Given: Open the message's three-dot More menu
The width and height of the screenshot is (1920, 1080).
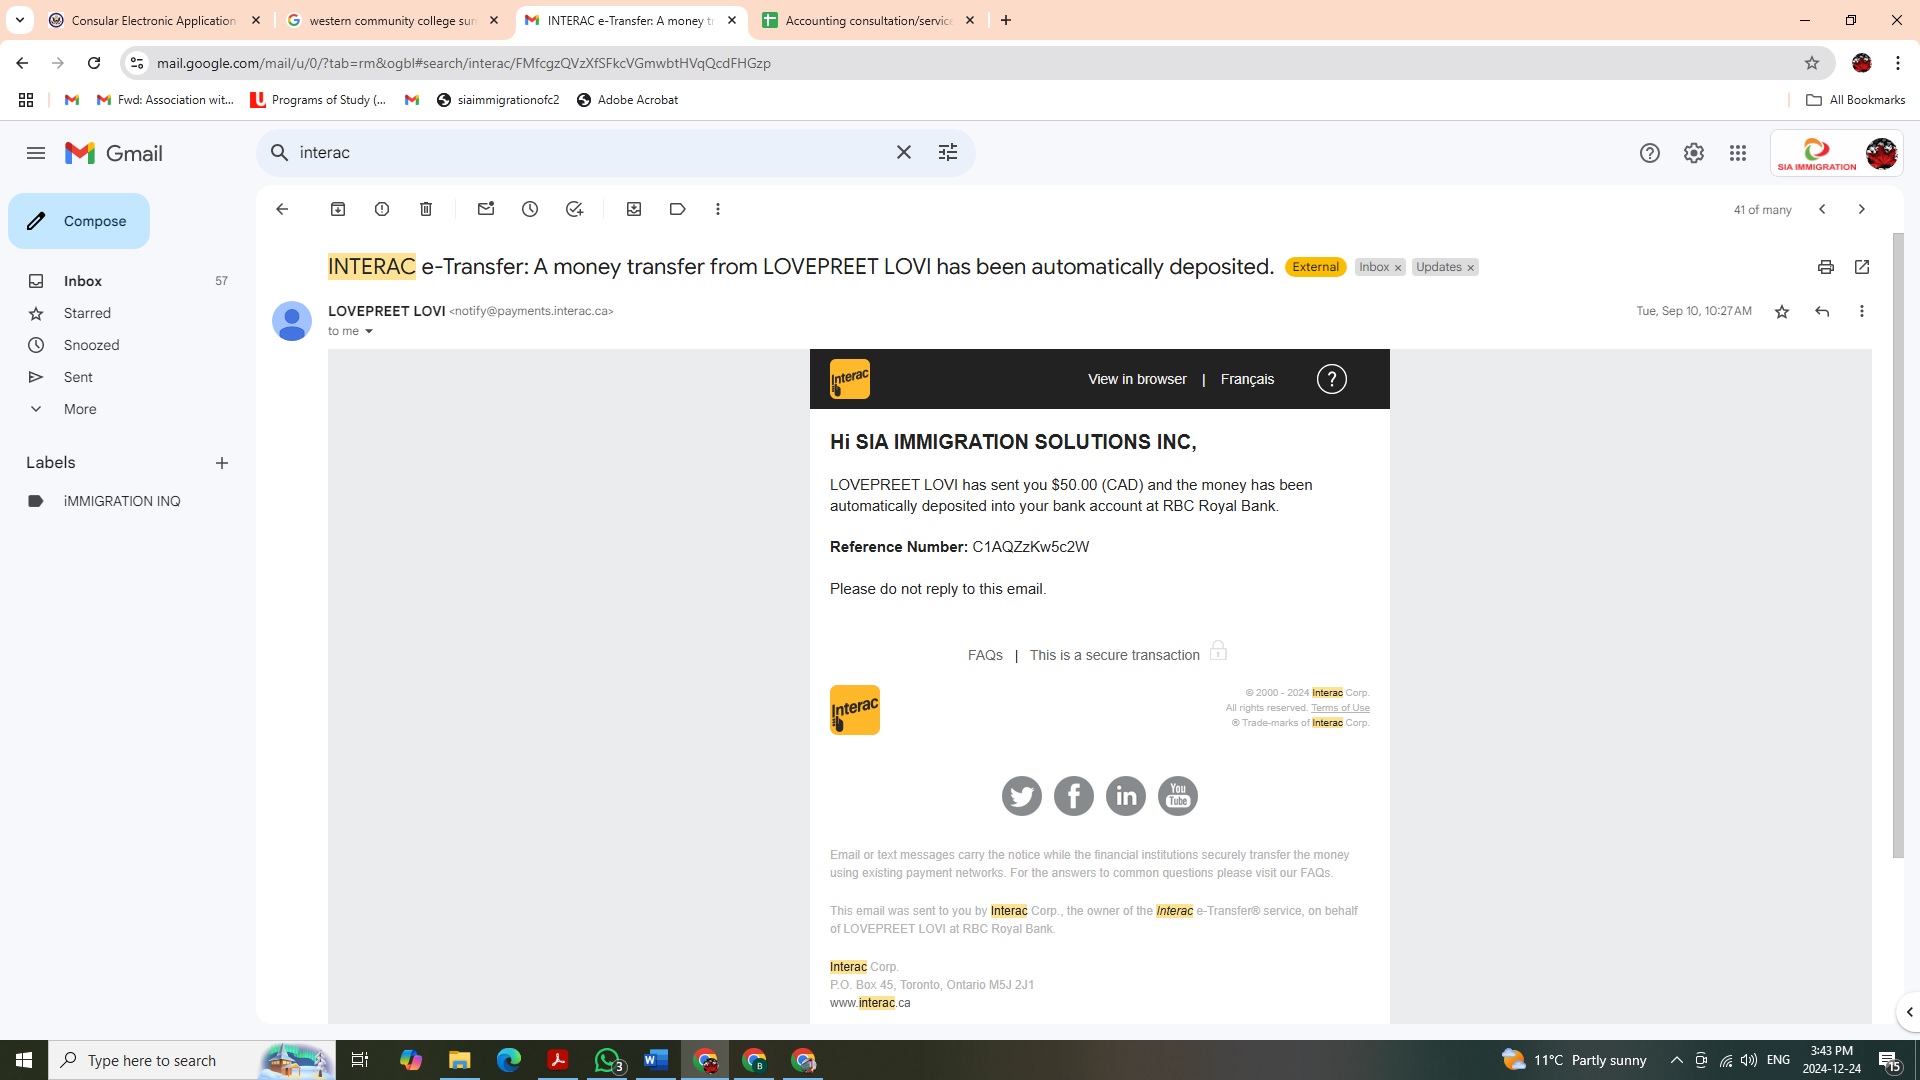Looking at the screenshot, I should point(1862,312).
